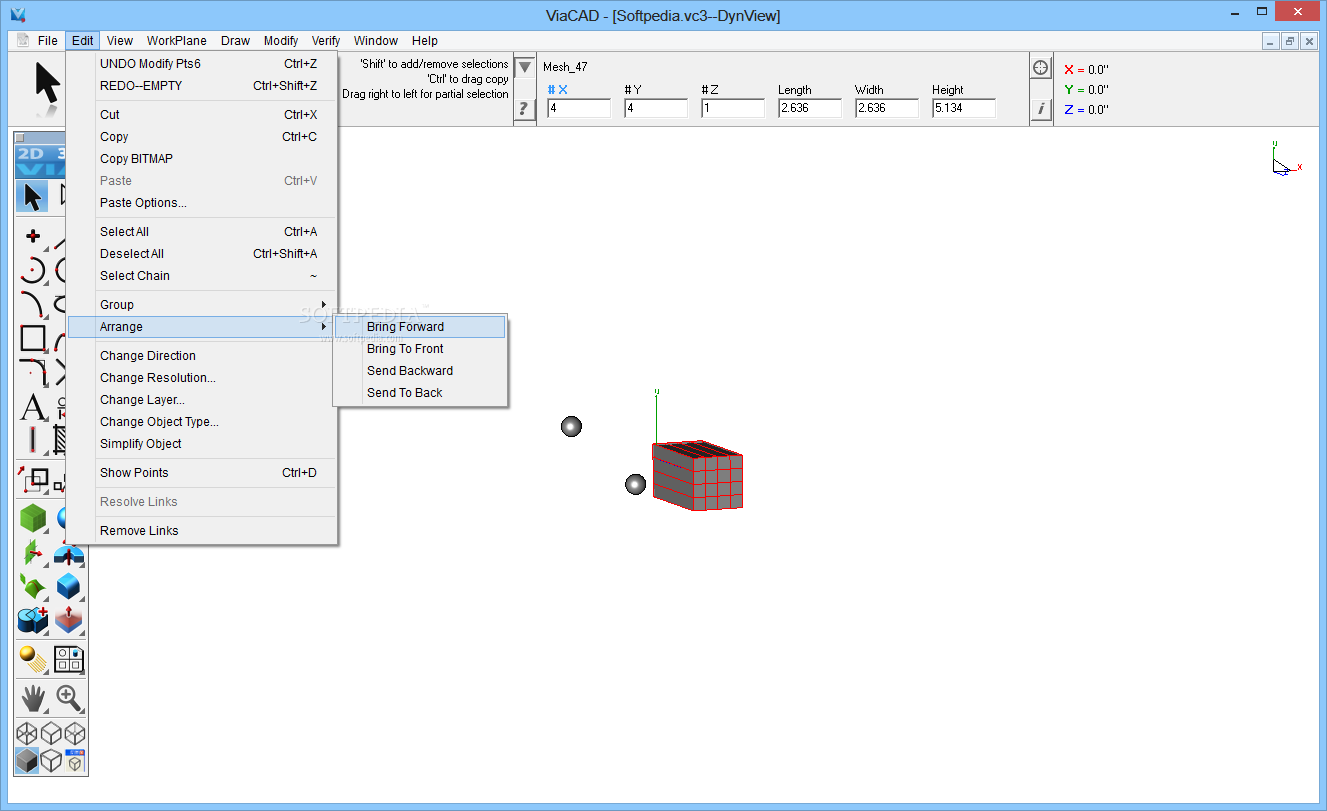Viewport: 1327px width, 811px height.
Task: Select the Rectangle drawing tool
Action: (33, 338)
